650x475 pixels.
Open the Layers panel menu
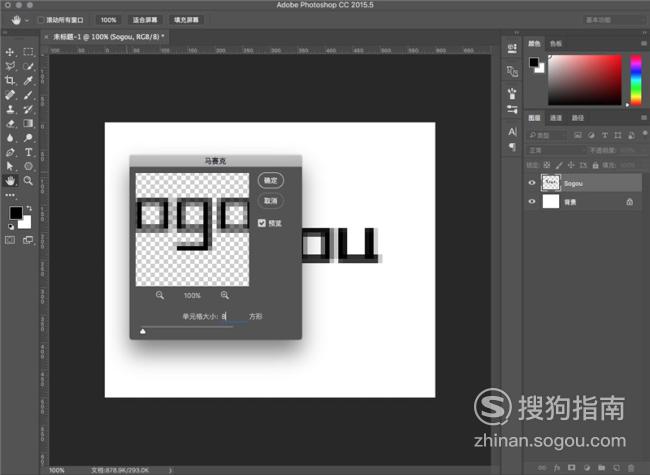644,118
